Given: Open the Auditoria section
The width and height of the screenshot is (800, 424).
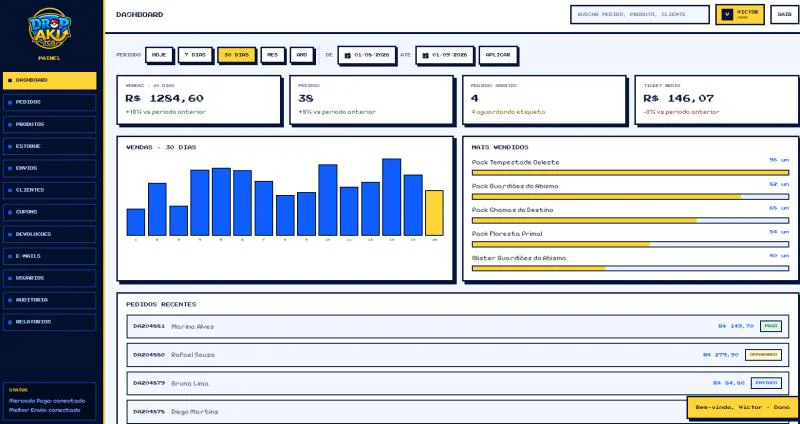Looking at the screenshot, I should click(49, 300).
